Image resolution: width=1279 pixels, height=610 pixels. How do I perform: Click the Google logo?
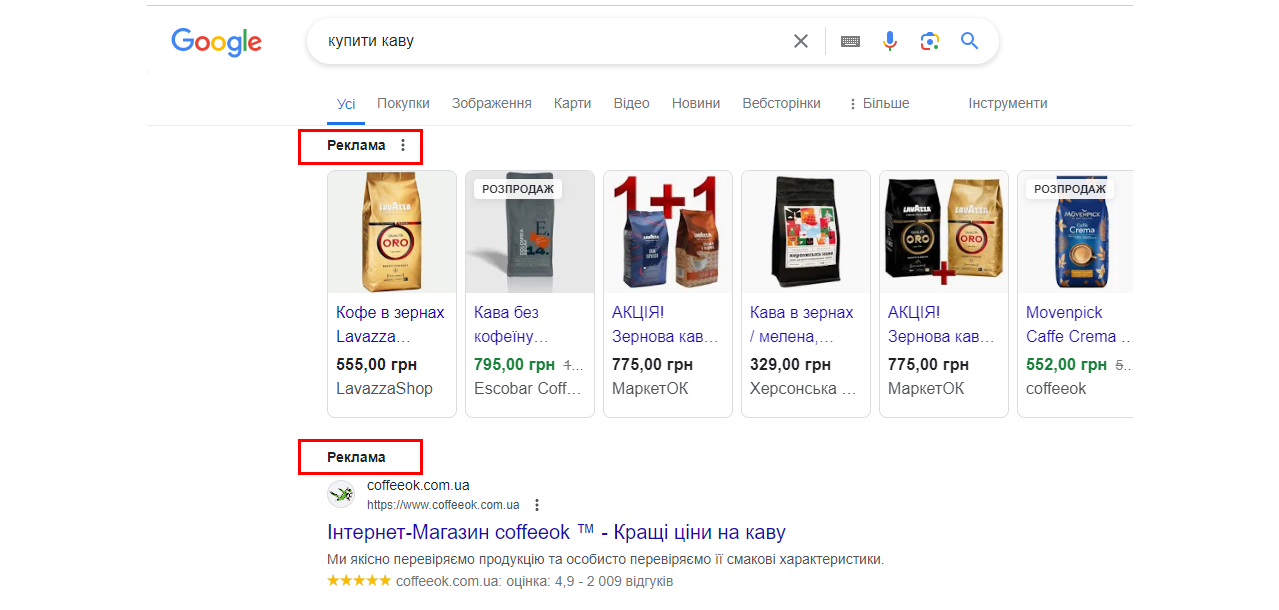216,42
